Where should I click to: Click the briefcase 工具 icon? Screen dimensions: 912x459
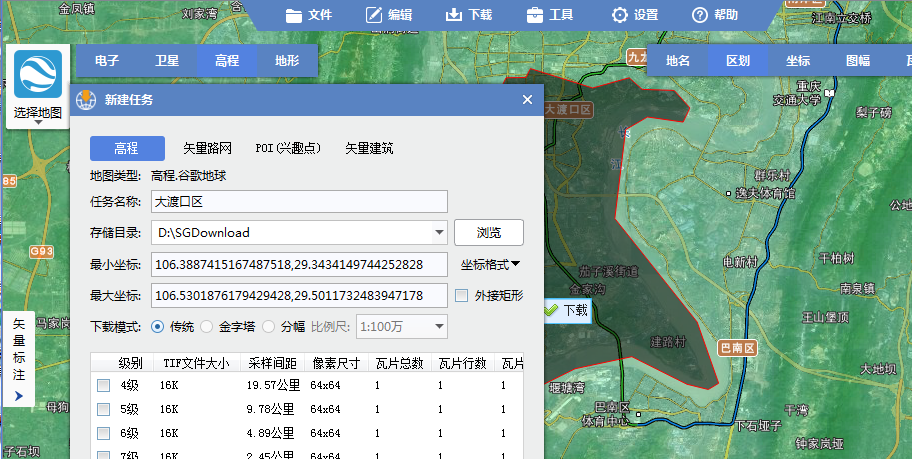point(535,15)
